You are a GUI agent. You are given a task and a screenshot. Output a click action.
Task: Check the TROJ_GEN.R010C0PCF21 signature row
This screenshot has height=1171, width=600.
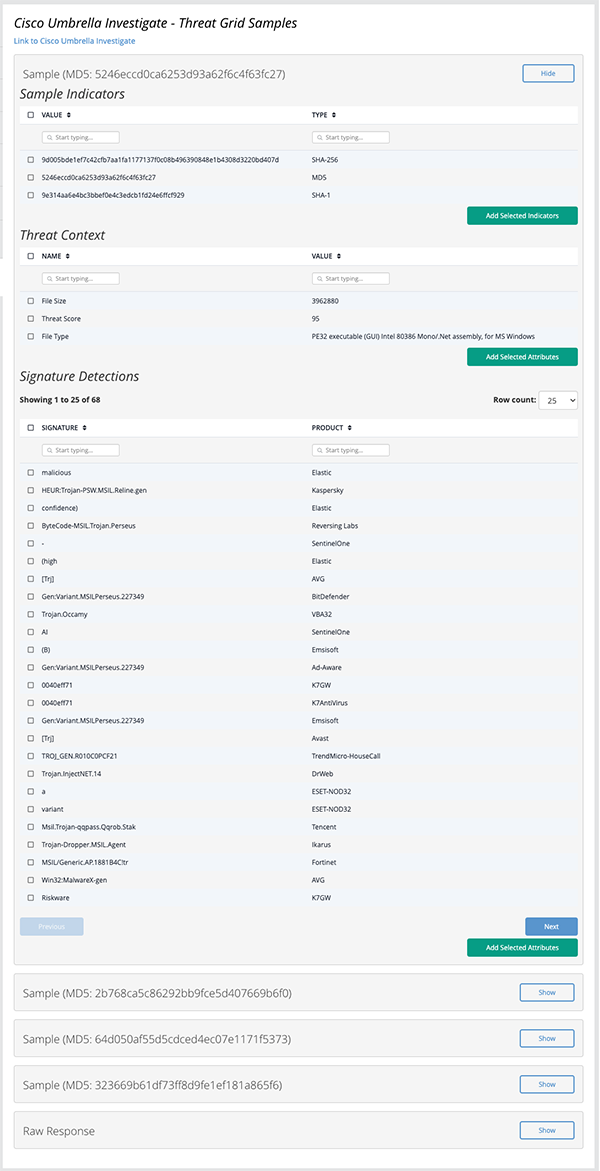(x=31, y=756)
